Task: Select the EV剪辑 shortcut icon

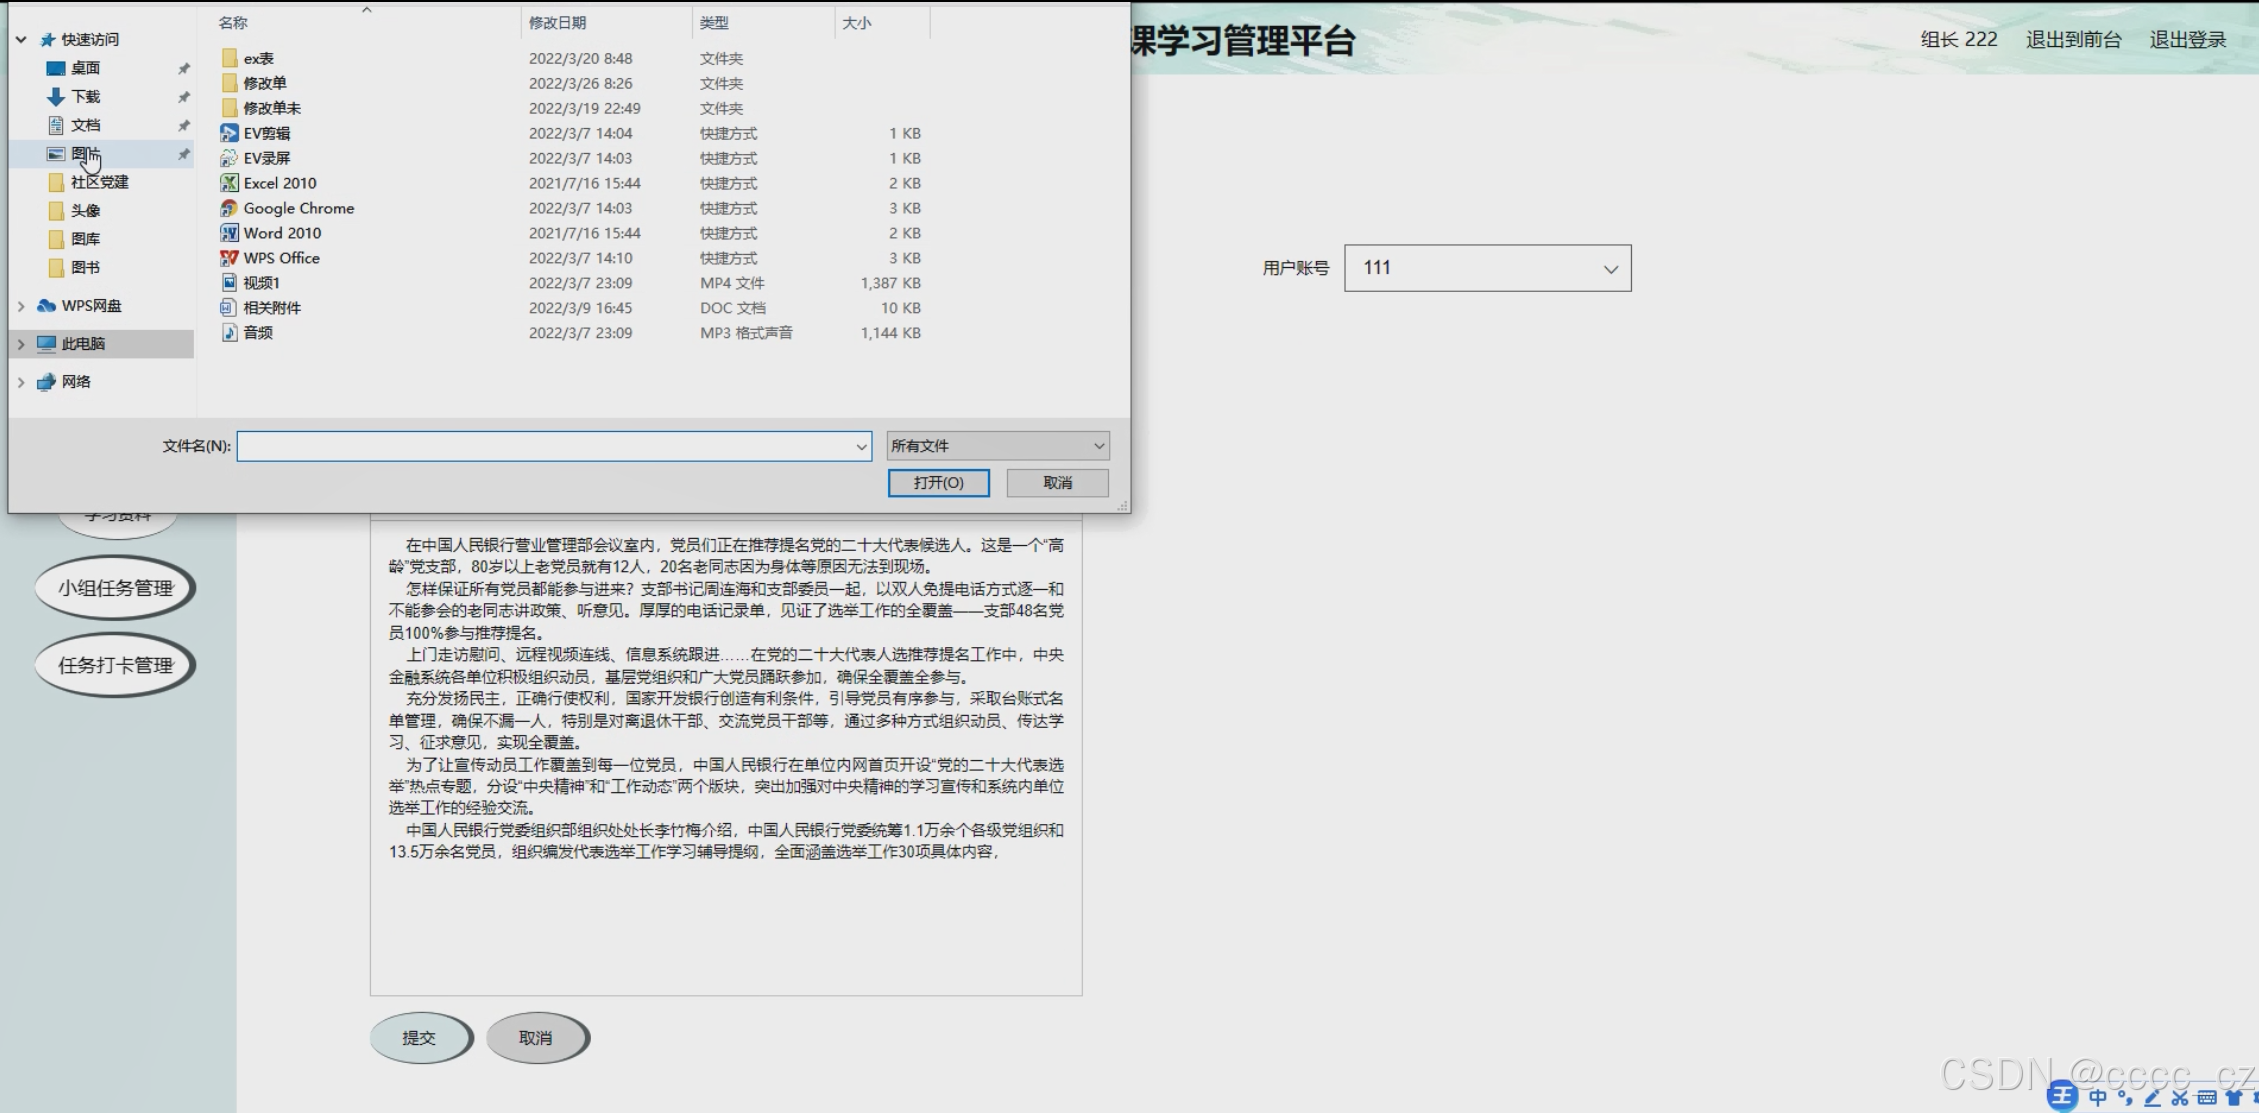Action: coord(229,133)
